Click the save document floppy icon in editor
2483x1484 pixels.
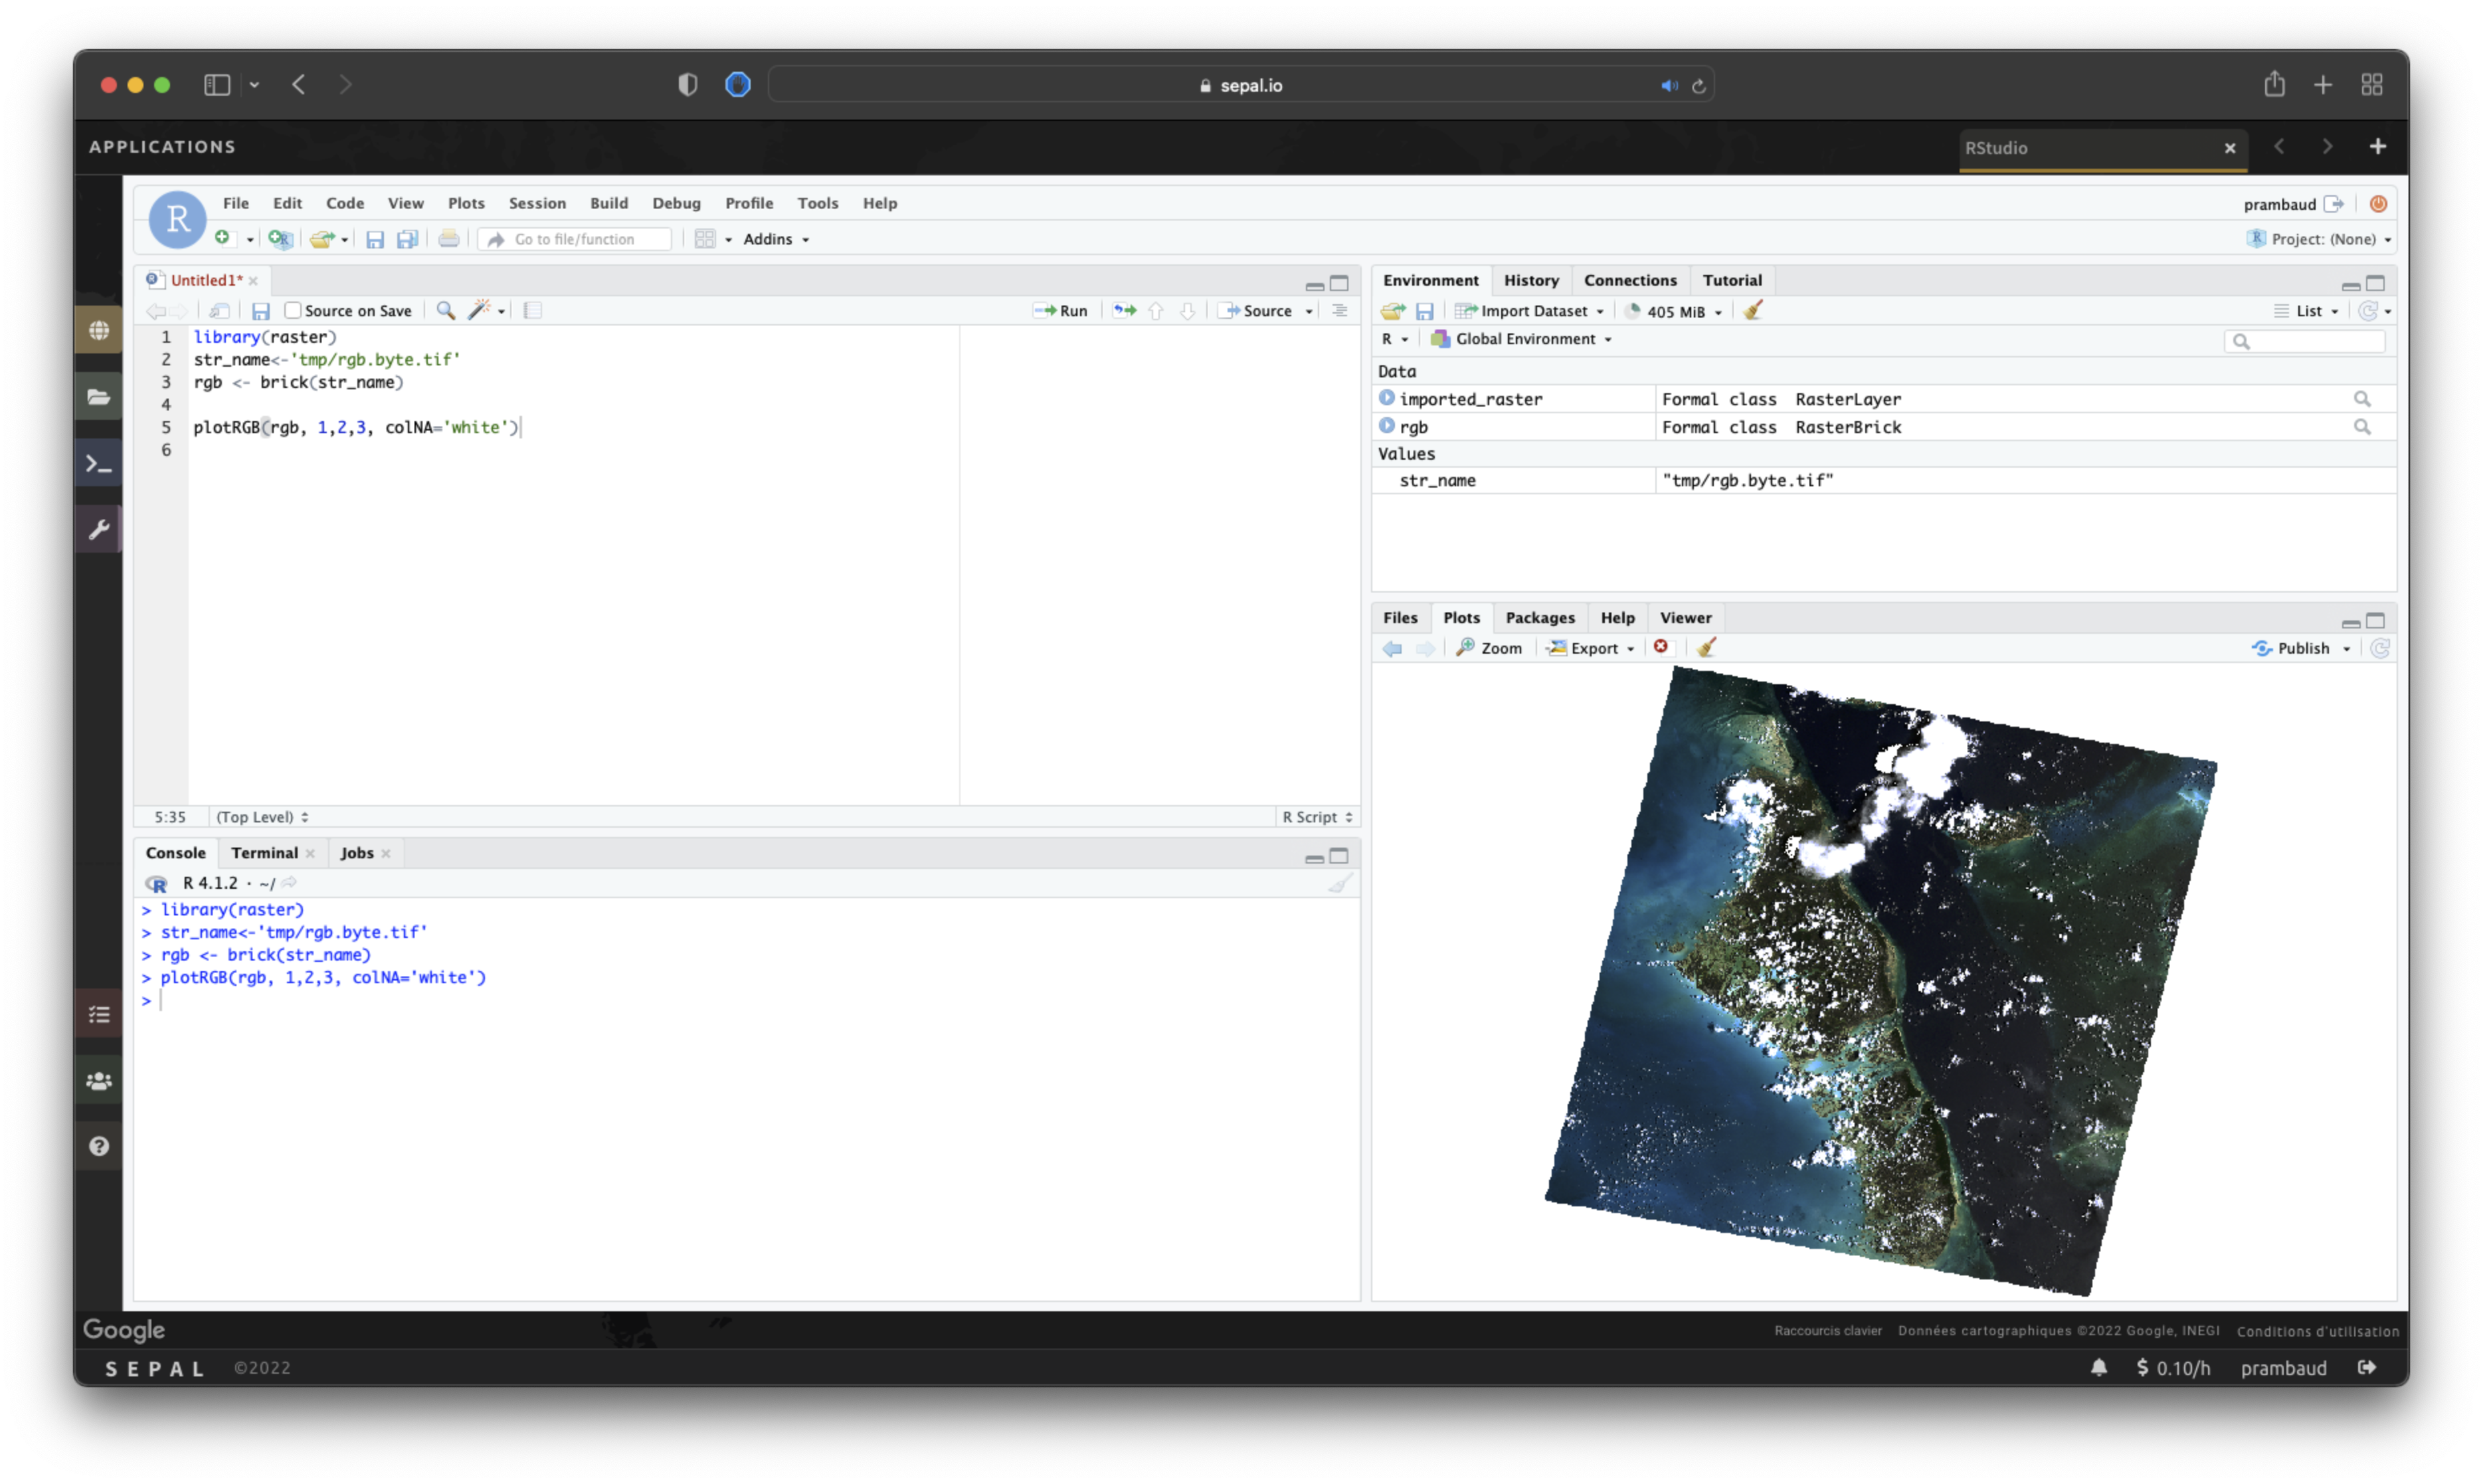[260, 311]
